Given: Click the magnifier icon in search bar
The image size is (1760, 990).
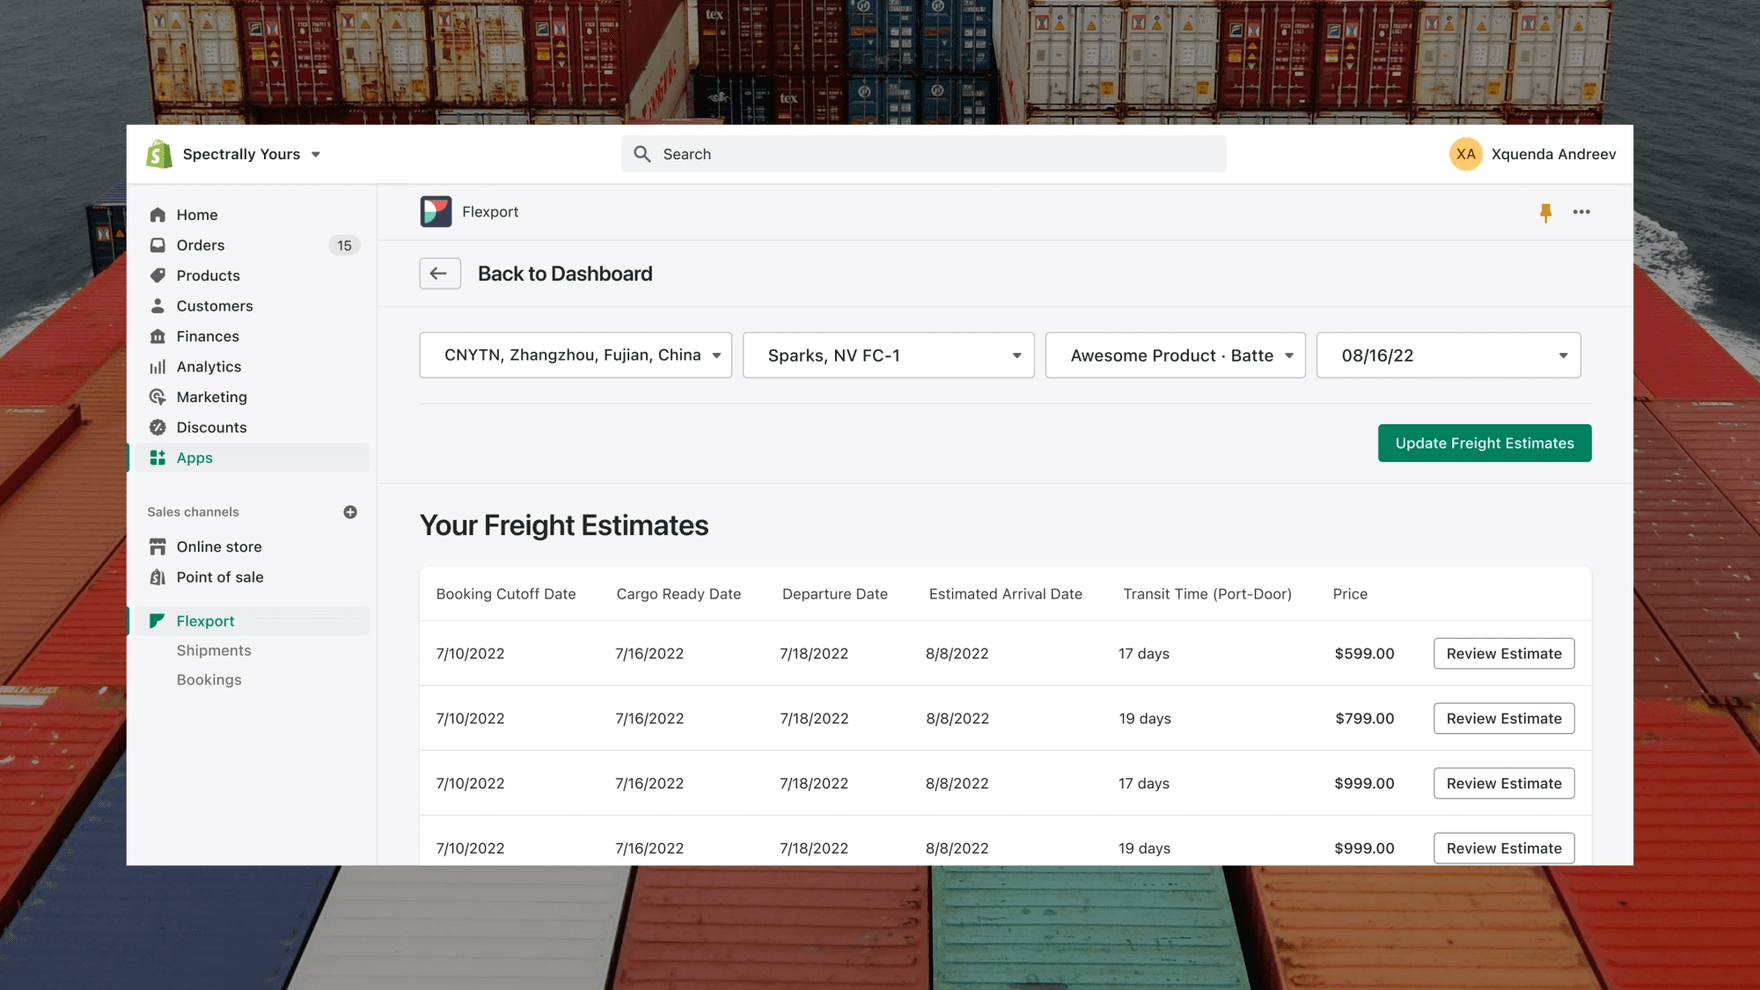Looking at the screenshot, I should pyautogui.click(x=642, y=154).
